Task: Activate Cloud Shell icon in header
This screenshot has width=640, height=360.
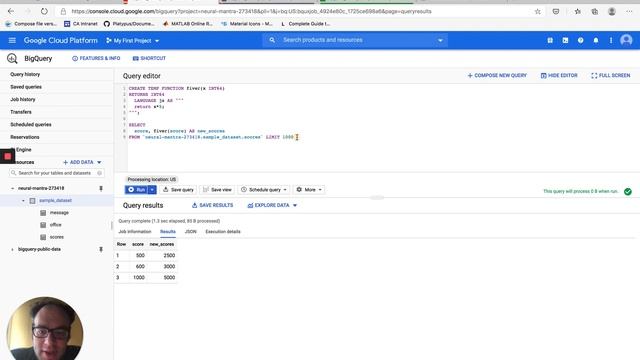Action: [565, 40]
